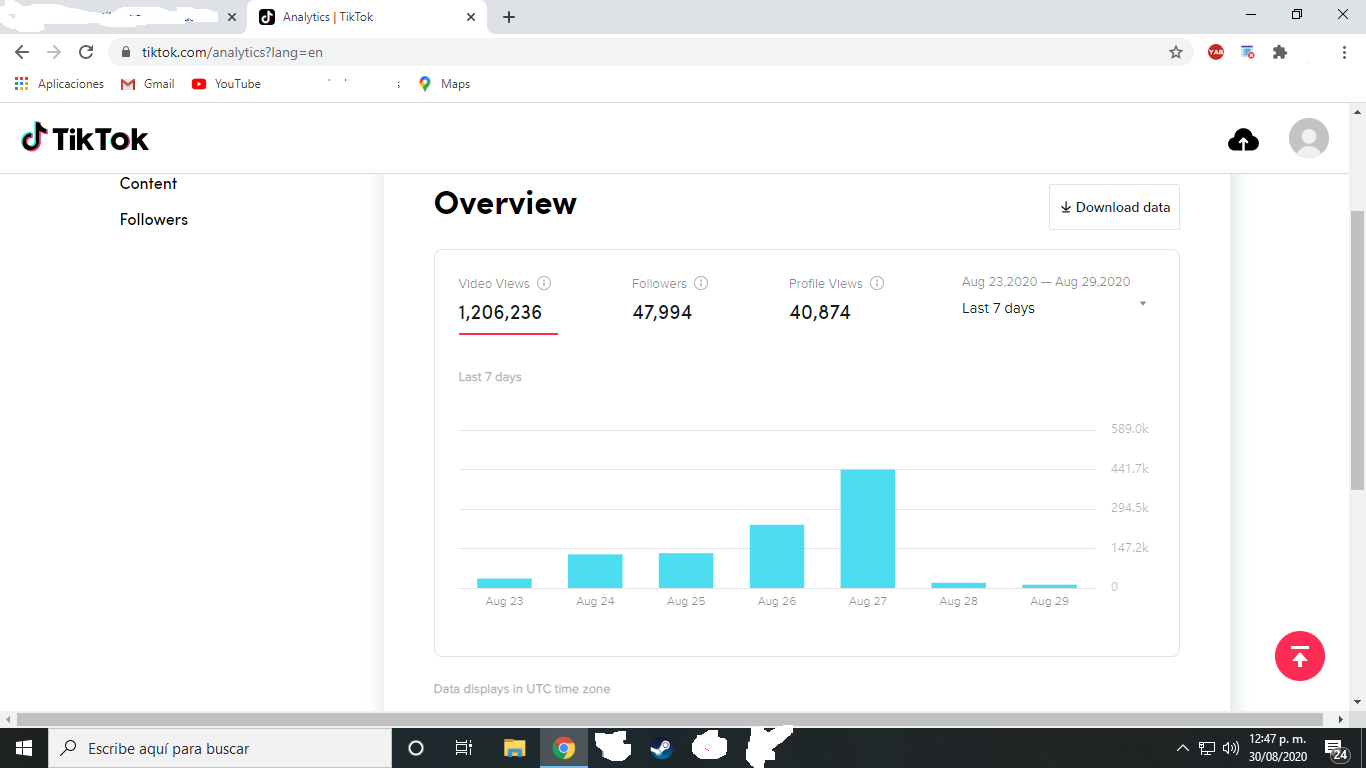Viewport: 1366px width, 768px height.
Task: Open the notification center icon
Action: [1335, 748]
